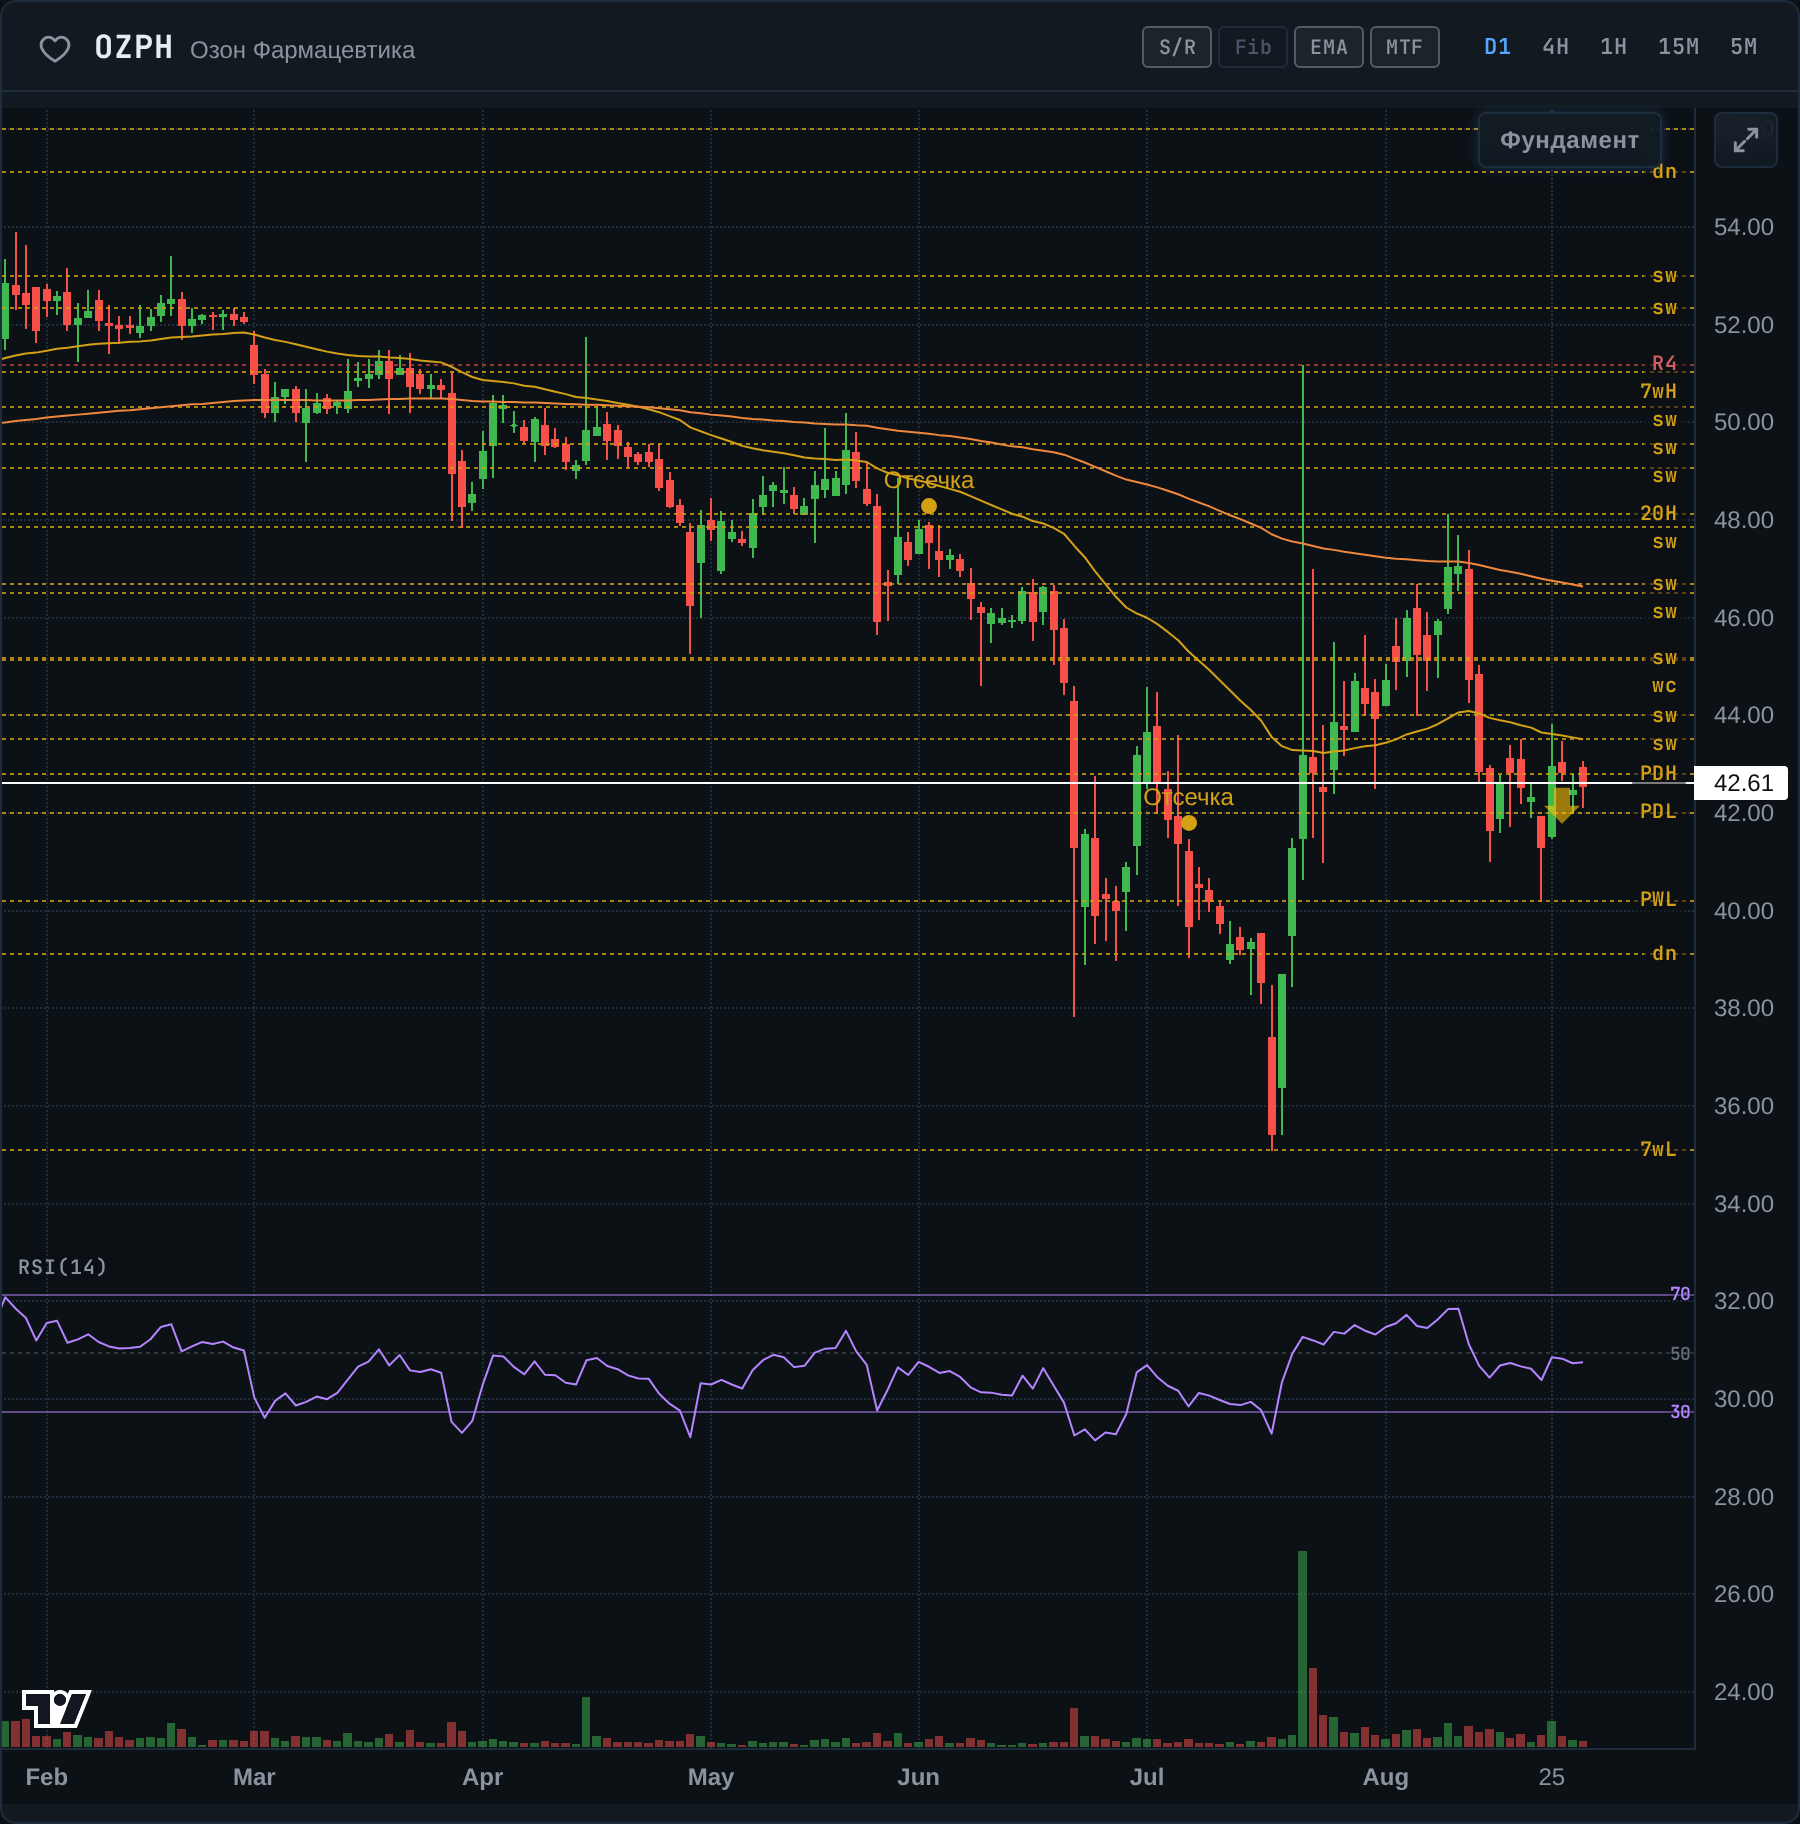Click the Apr date axis label
This screenshot has width=1800, height=1824.
tap(482, 1777)
